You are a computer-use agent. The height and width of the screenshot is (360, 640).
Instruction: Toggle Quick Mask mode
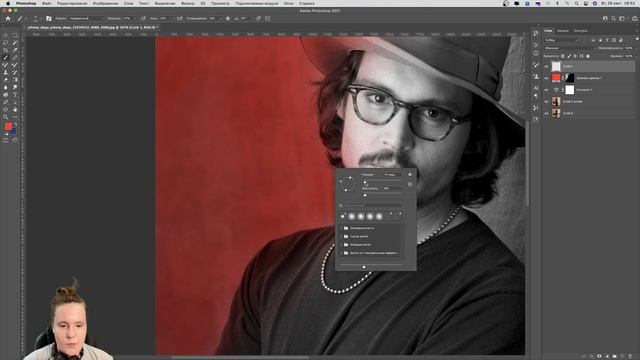click(x=6, y=140)
